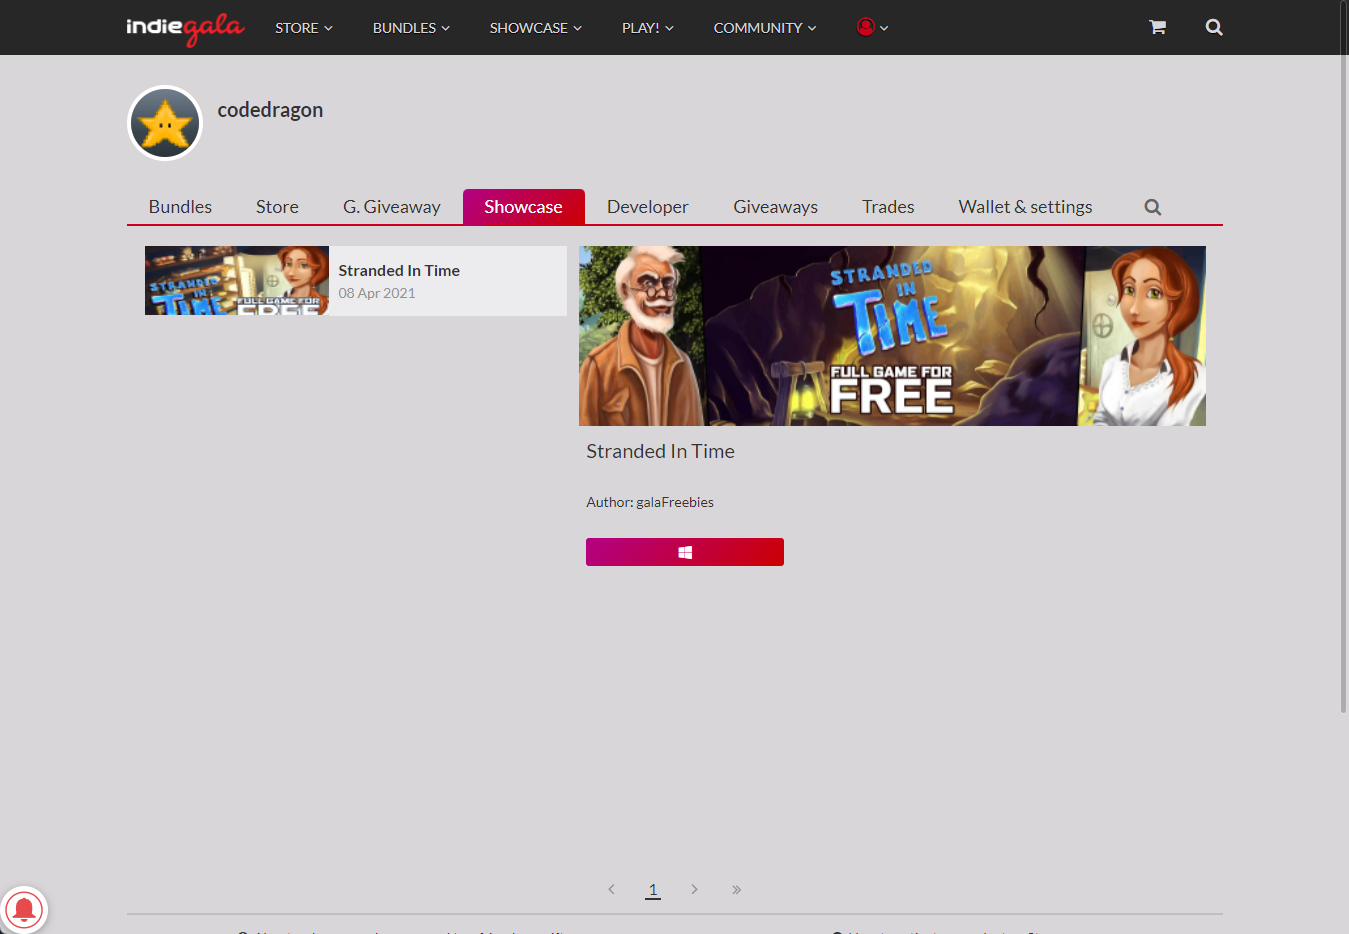Click the 08 Apr 2021 date
1349x934 pixels.
[377, 293]
